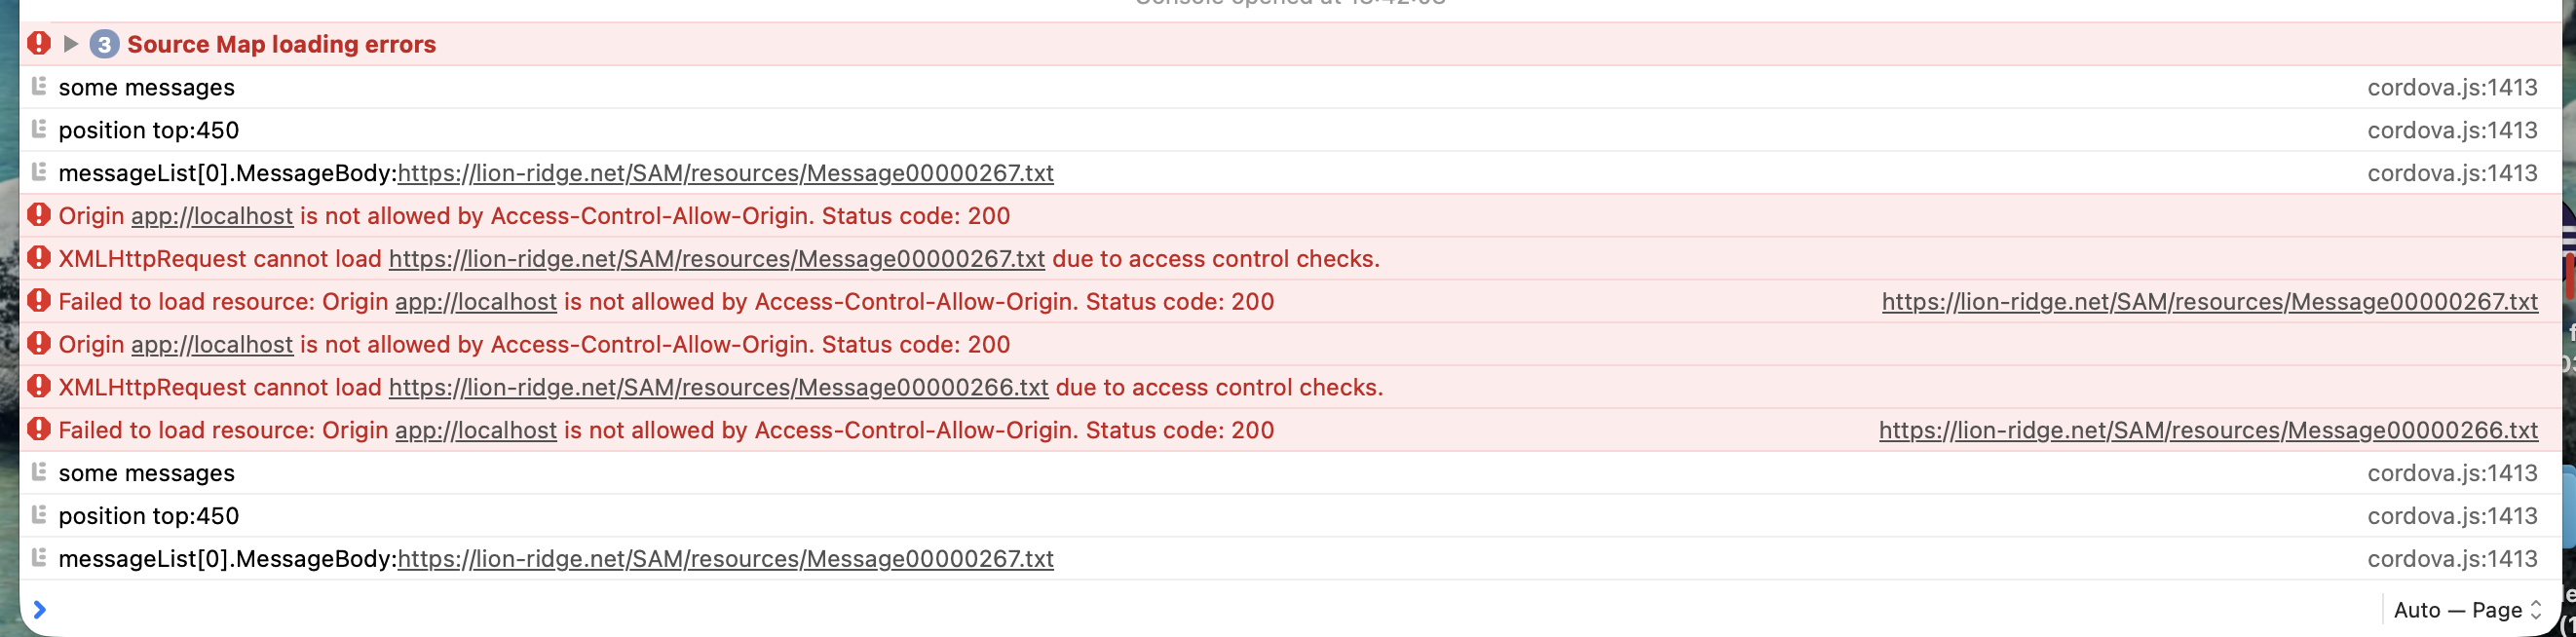Click the "3" count badge for Source Map errors
Screen dimensions: 2576x637
point(104,45)
